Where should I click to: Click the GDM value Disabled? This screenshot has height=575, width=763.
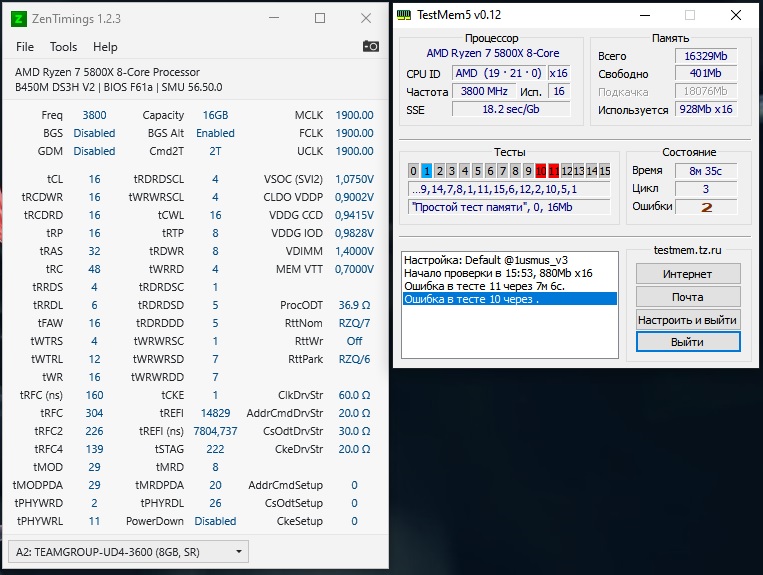coord(94,151)
